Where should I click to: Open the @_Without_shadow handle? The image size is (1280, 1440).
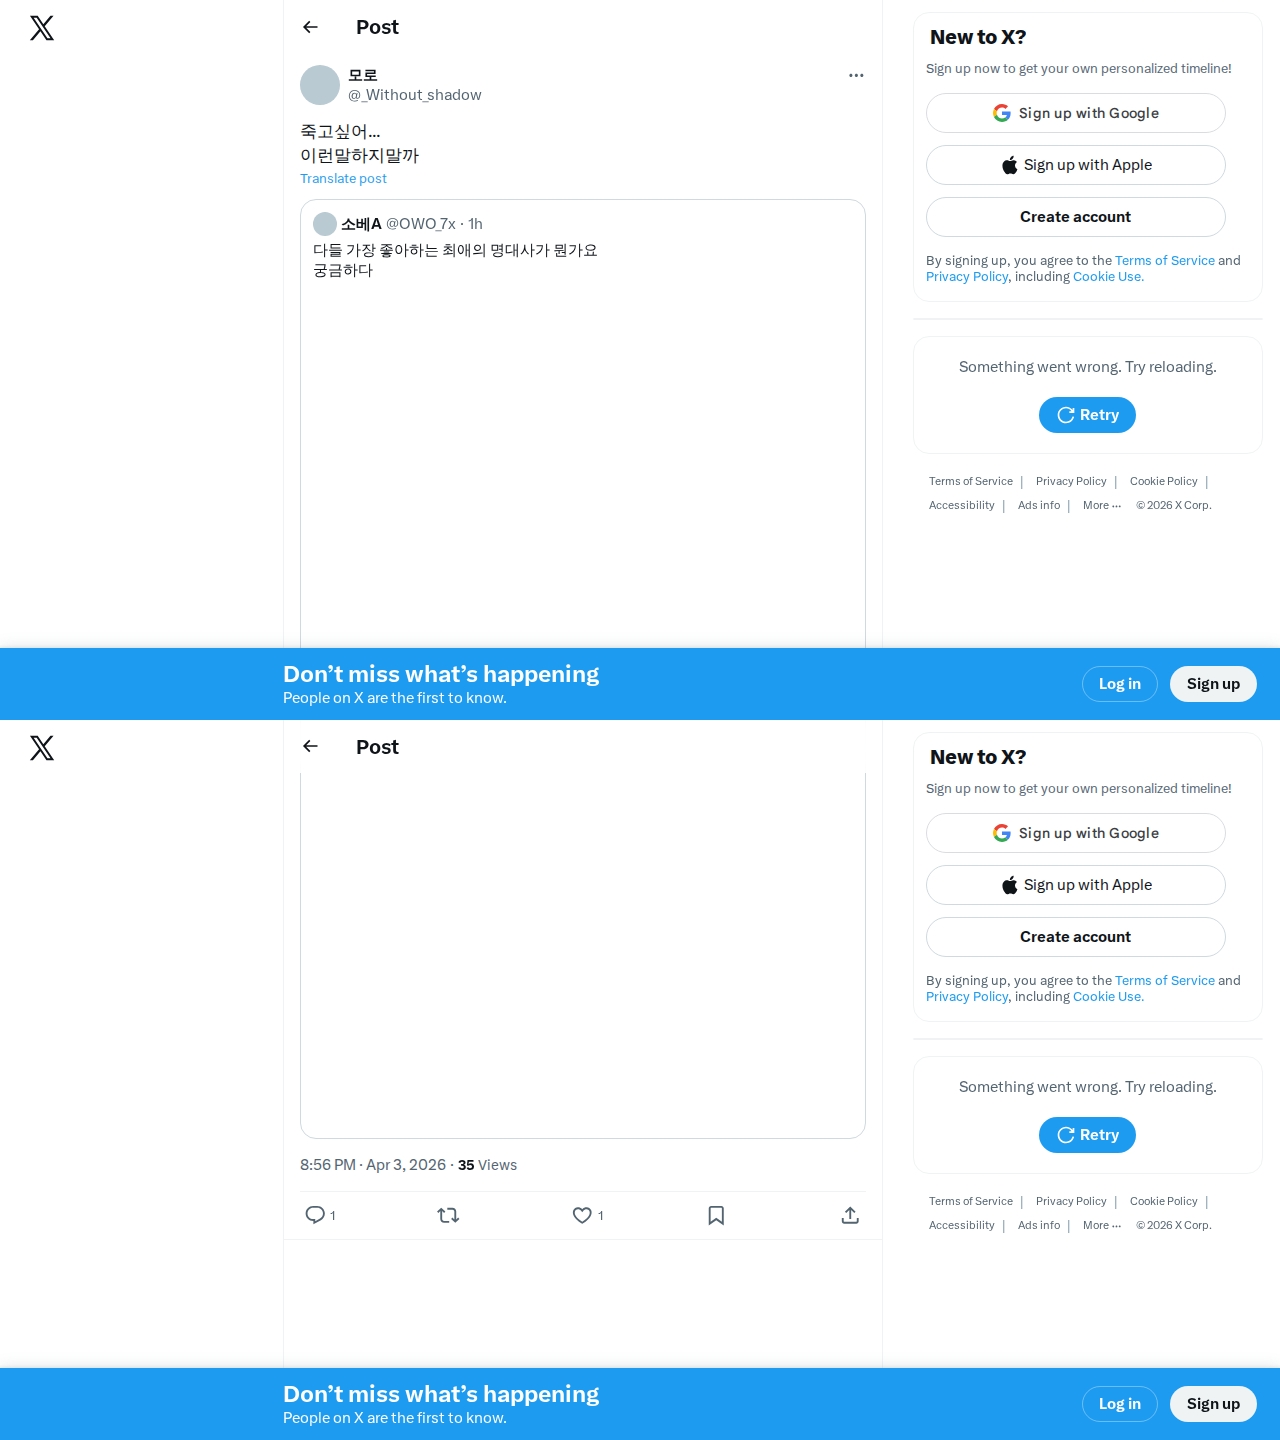[x=415, y=95]
